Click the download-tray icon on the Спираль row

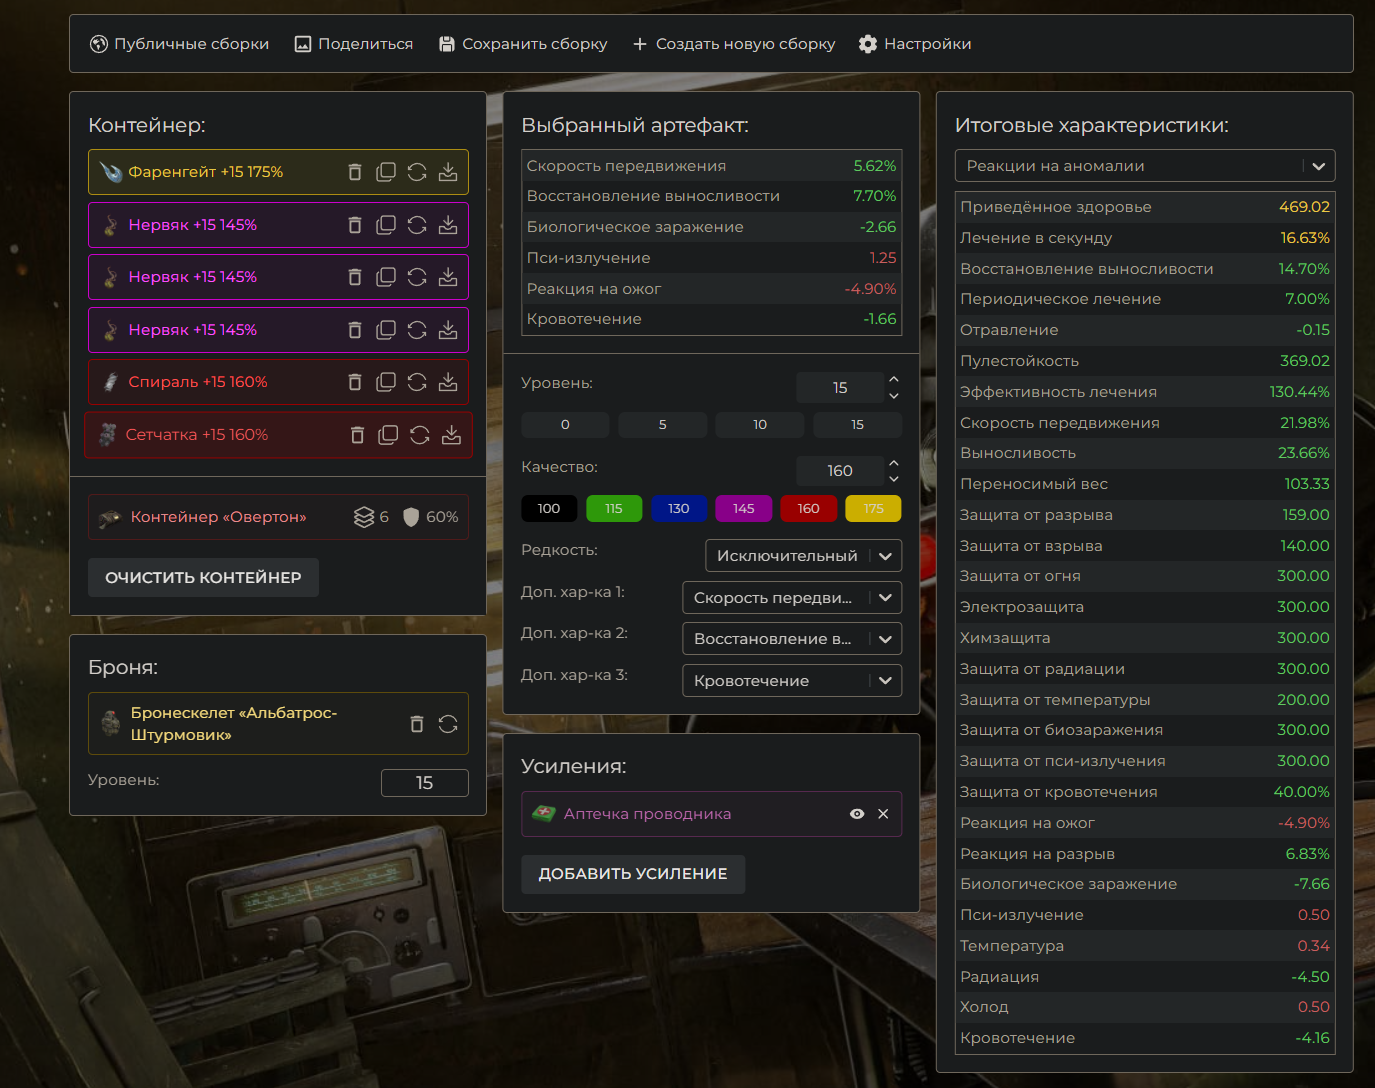448,382
